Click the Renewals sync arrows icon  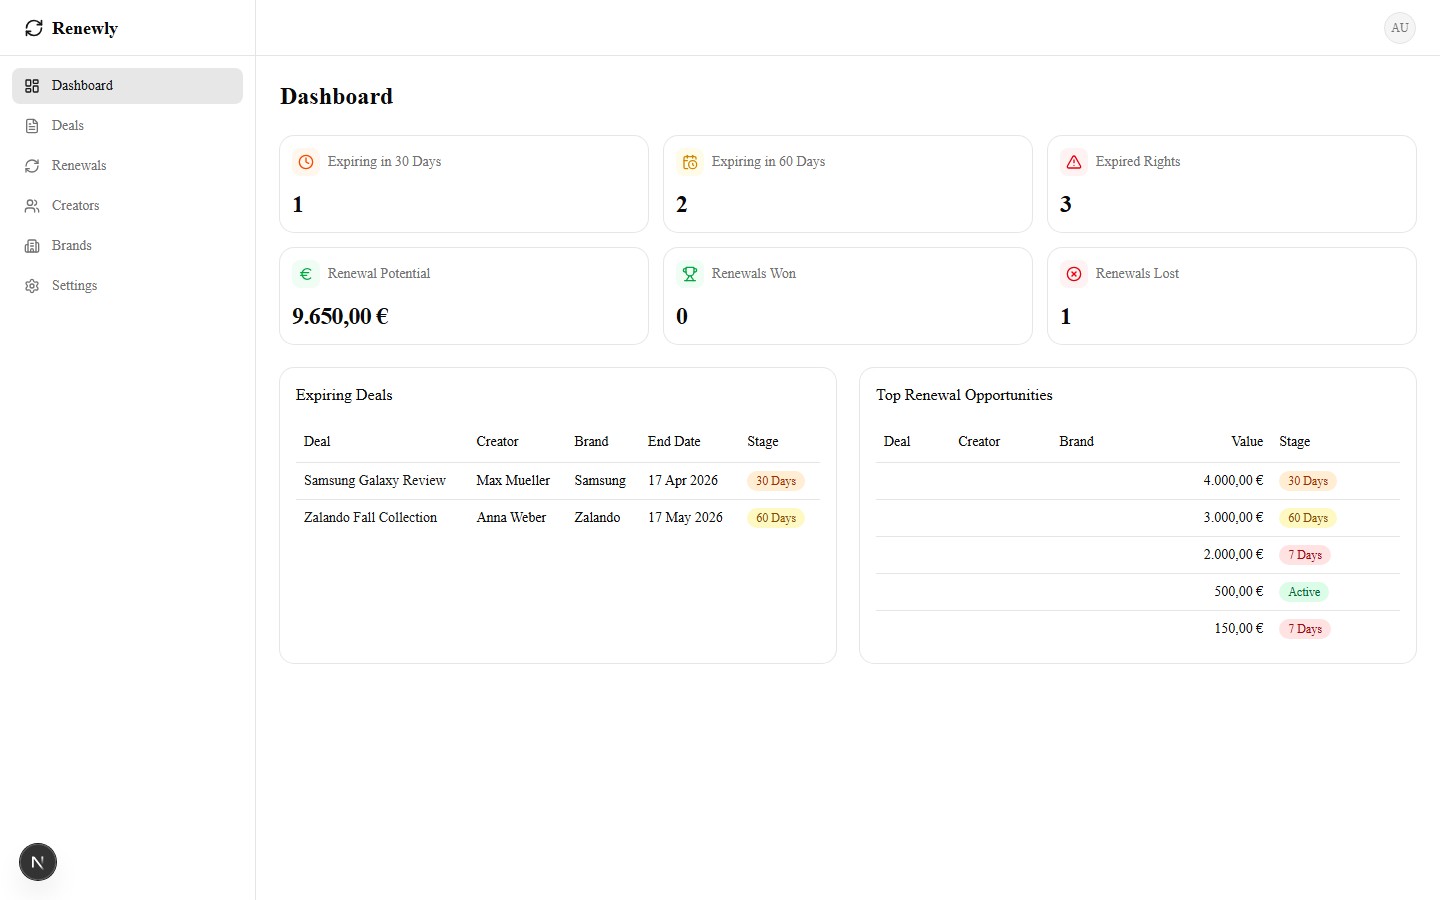tap(31, 165)
